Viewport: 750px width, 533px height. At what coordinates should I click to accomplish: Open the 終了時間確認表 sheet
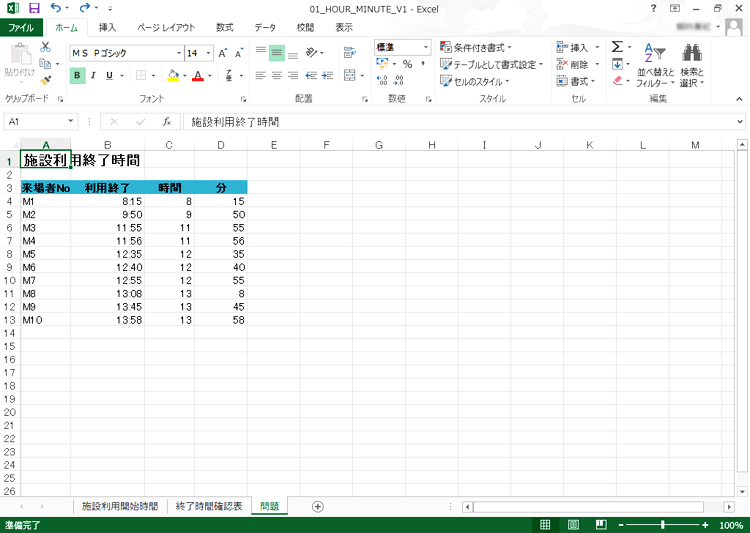click(209, 506)
